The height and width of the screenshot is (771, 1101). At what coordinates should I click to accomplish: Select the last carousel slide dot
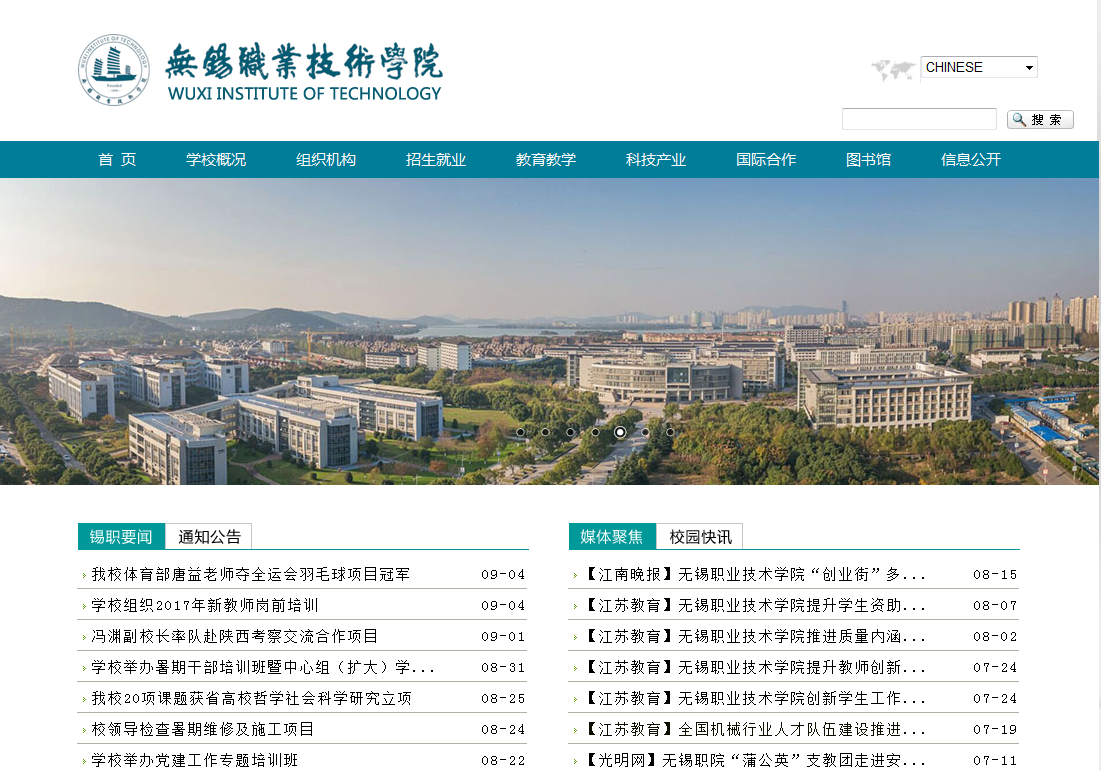(670, 432)
